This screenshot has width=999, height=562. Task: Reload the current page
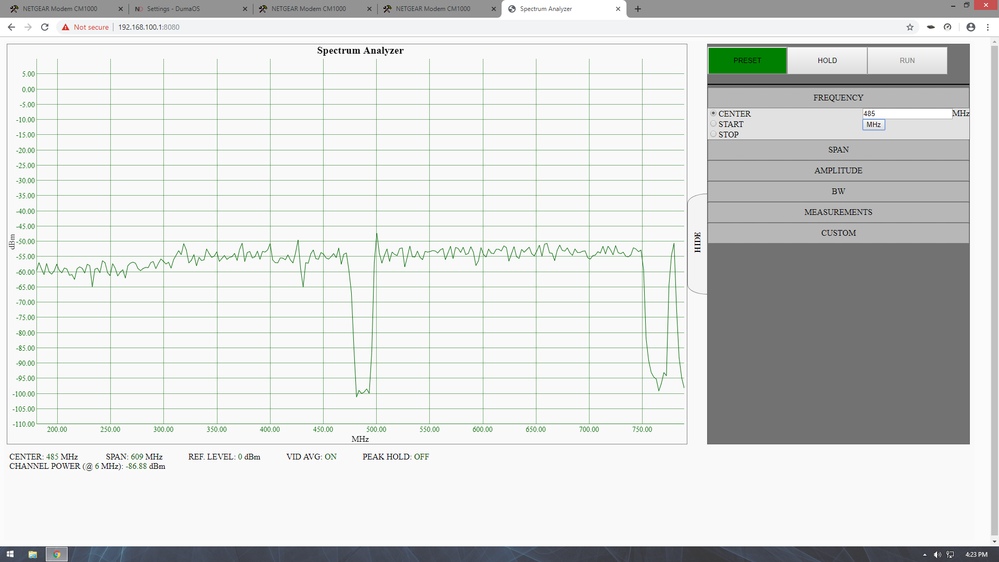(x=45, y=27)
